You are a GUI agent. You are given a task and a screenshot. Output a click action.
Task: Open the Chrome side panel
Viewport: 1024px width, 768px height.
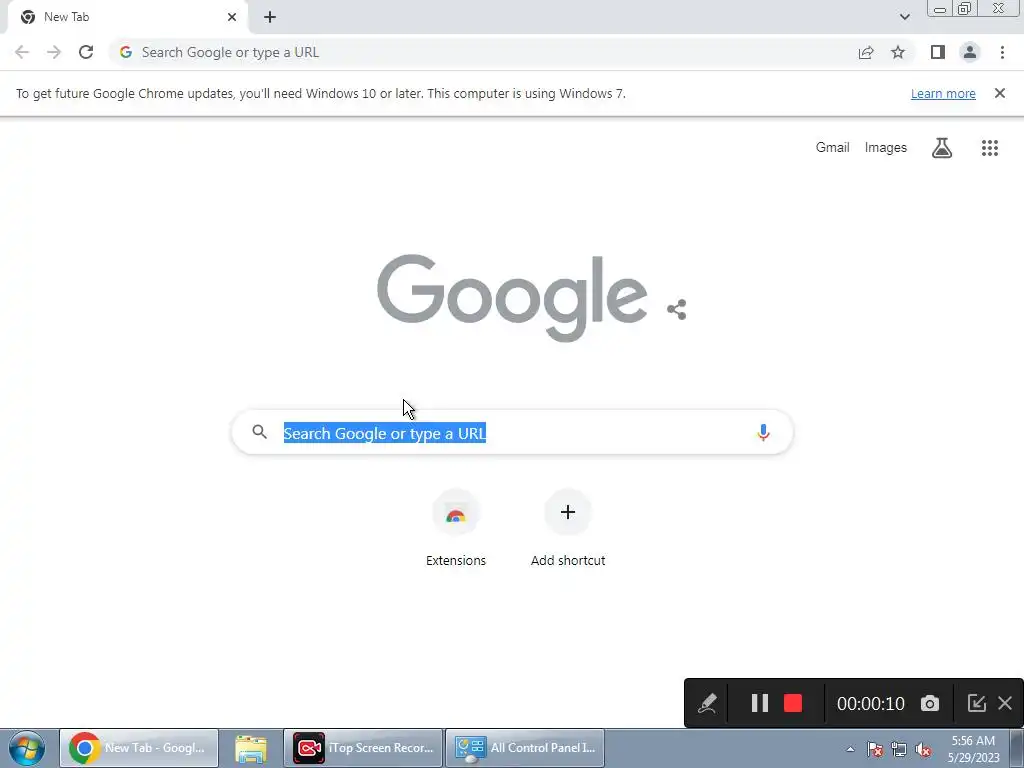938,52
